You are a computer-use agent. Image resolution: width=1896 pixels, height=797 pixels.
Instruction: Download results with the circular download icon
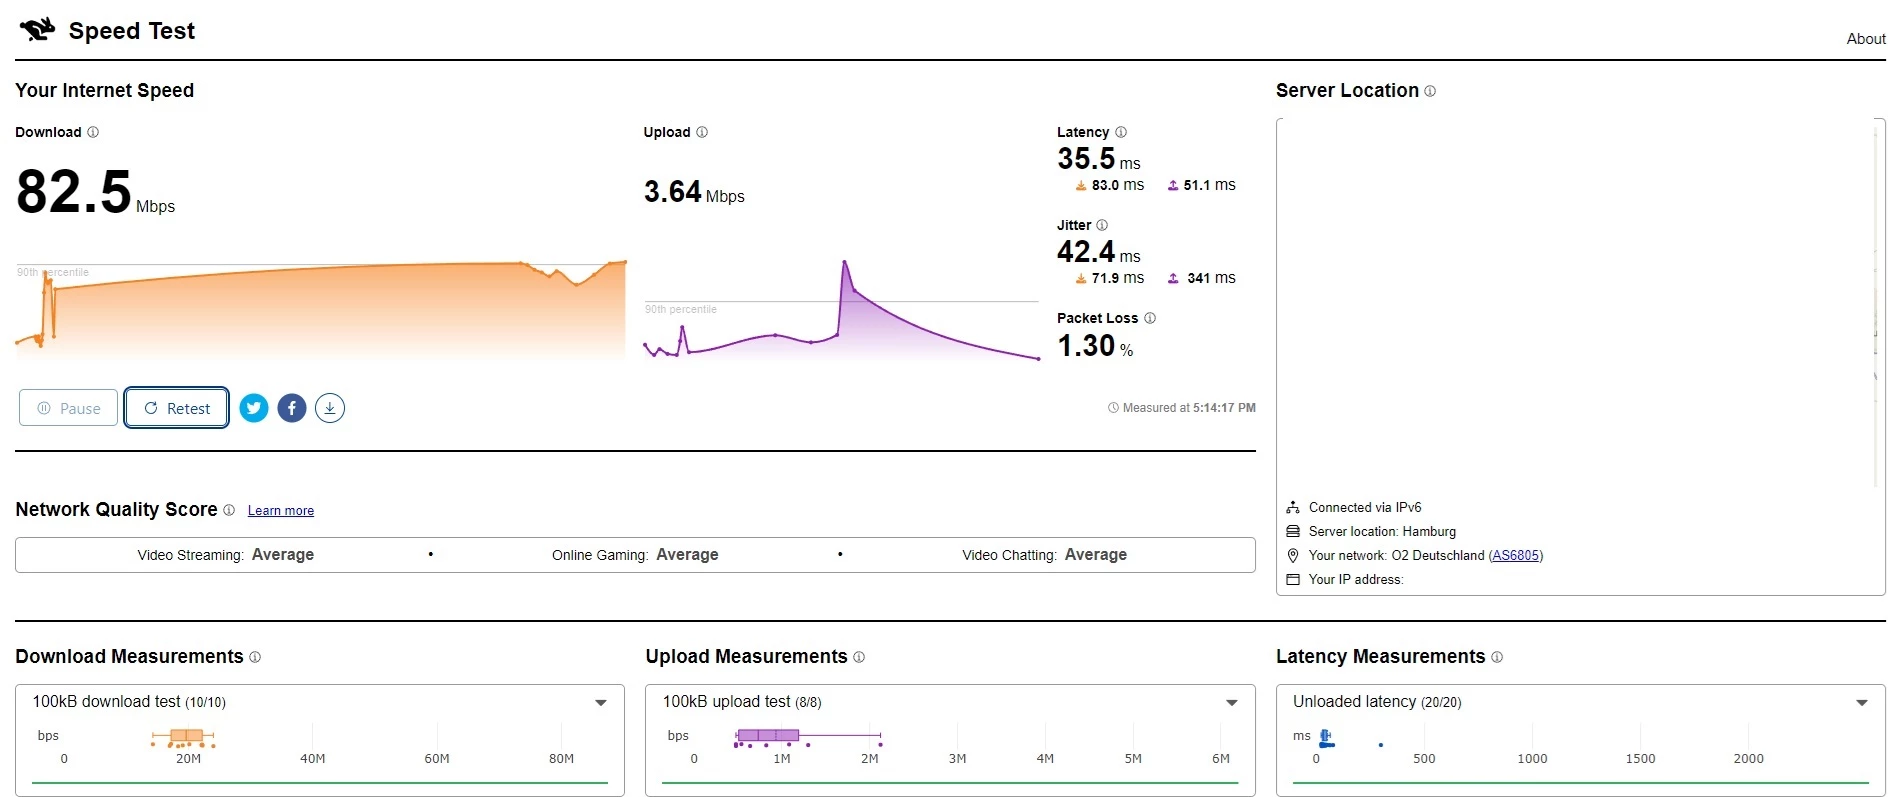pyautogui.click(x=330, y=408)
